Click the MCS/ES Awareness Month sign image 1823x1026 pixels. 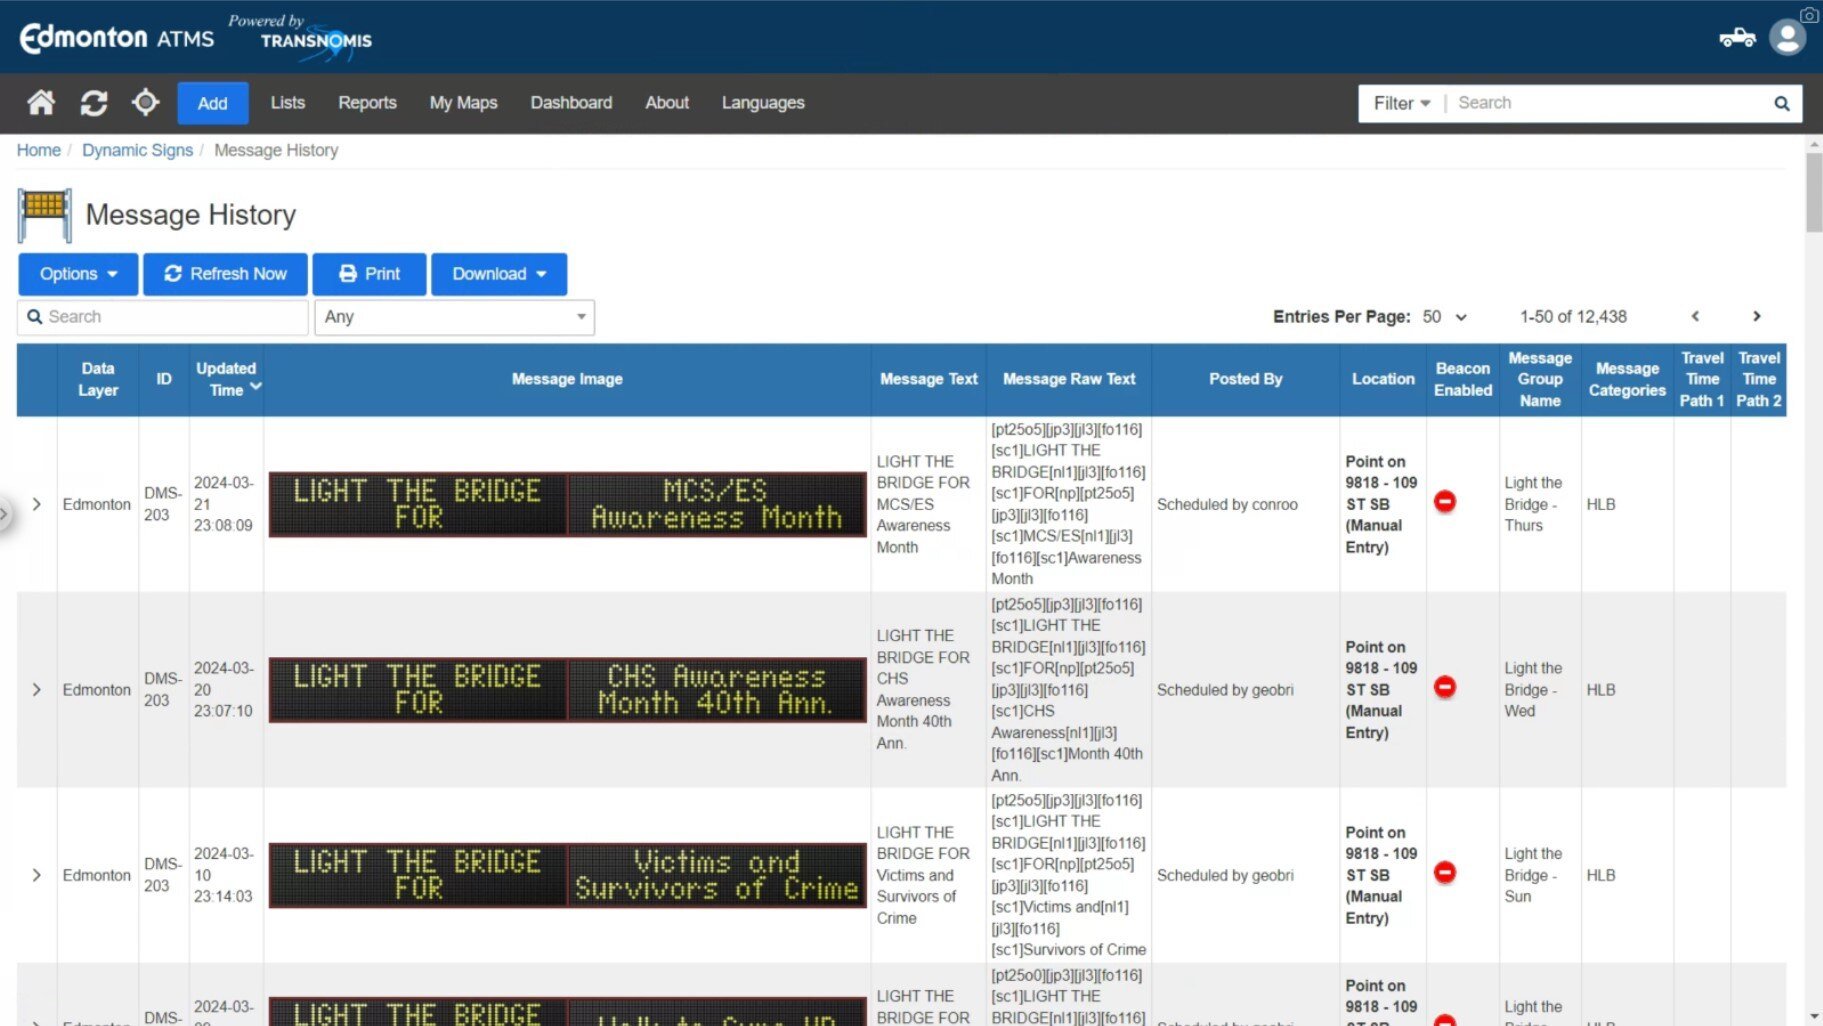(x=567, y=504)
